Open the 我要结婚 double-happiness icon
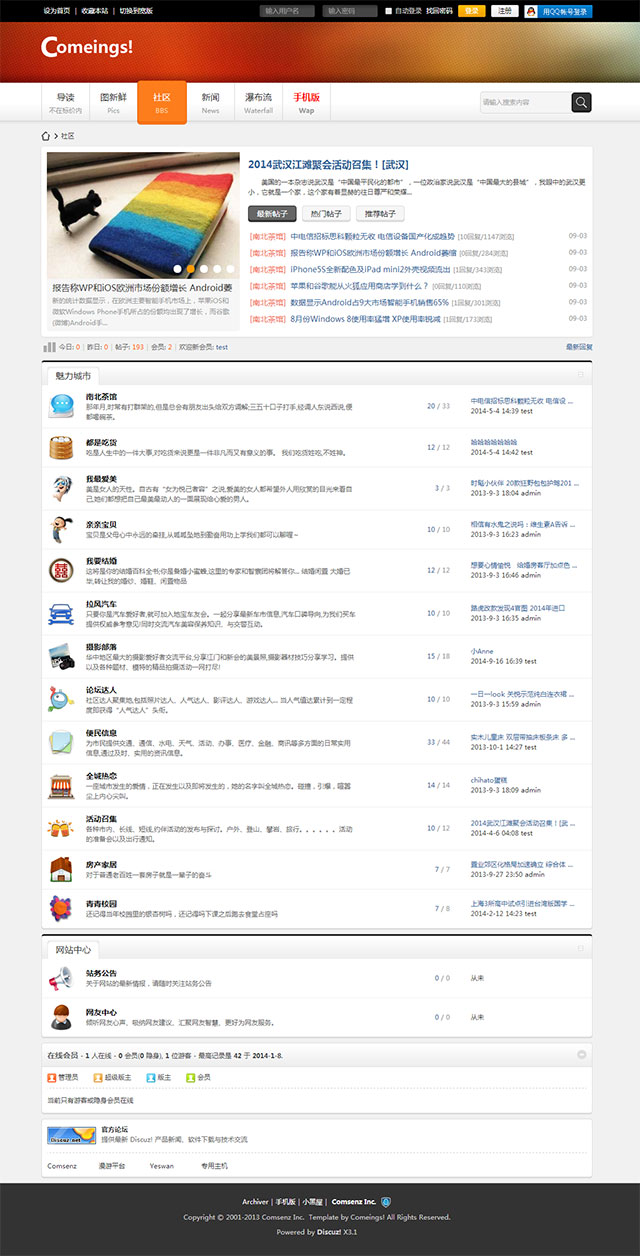 [60, 570]
